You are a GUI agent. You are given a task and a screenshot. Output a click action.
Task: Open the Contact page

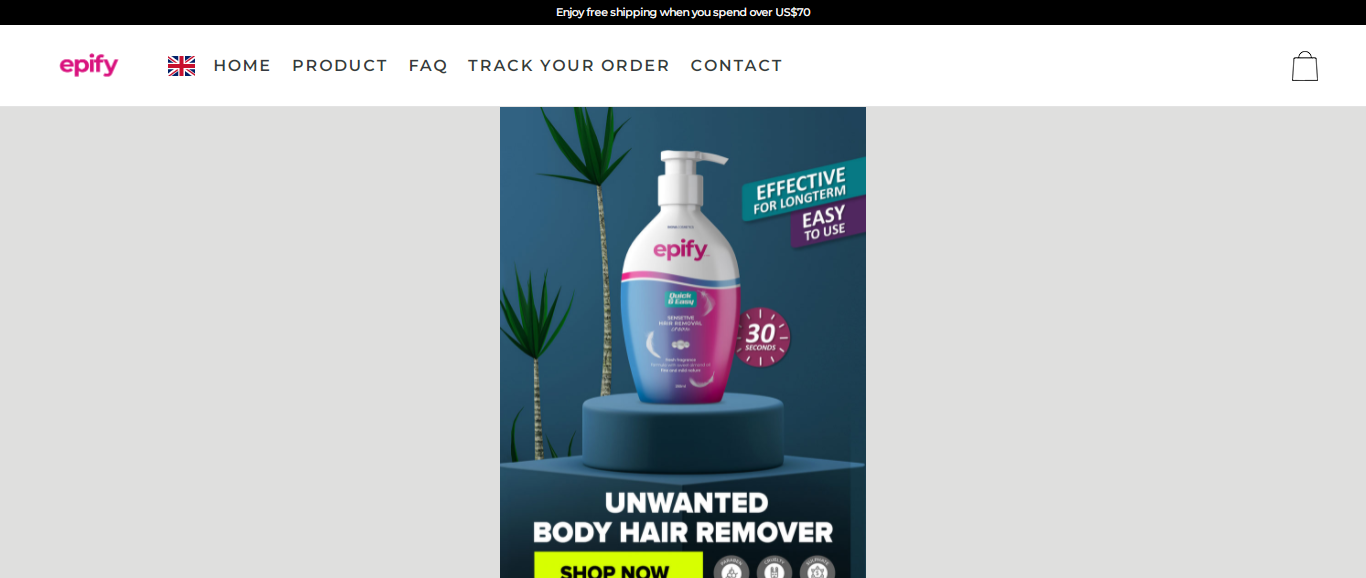pyautogui.click(x=737, y=66)
